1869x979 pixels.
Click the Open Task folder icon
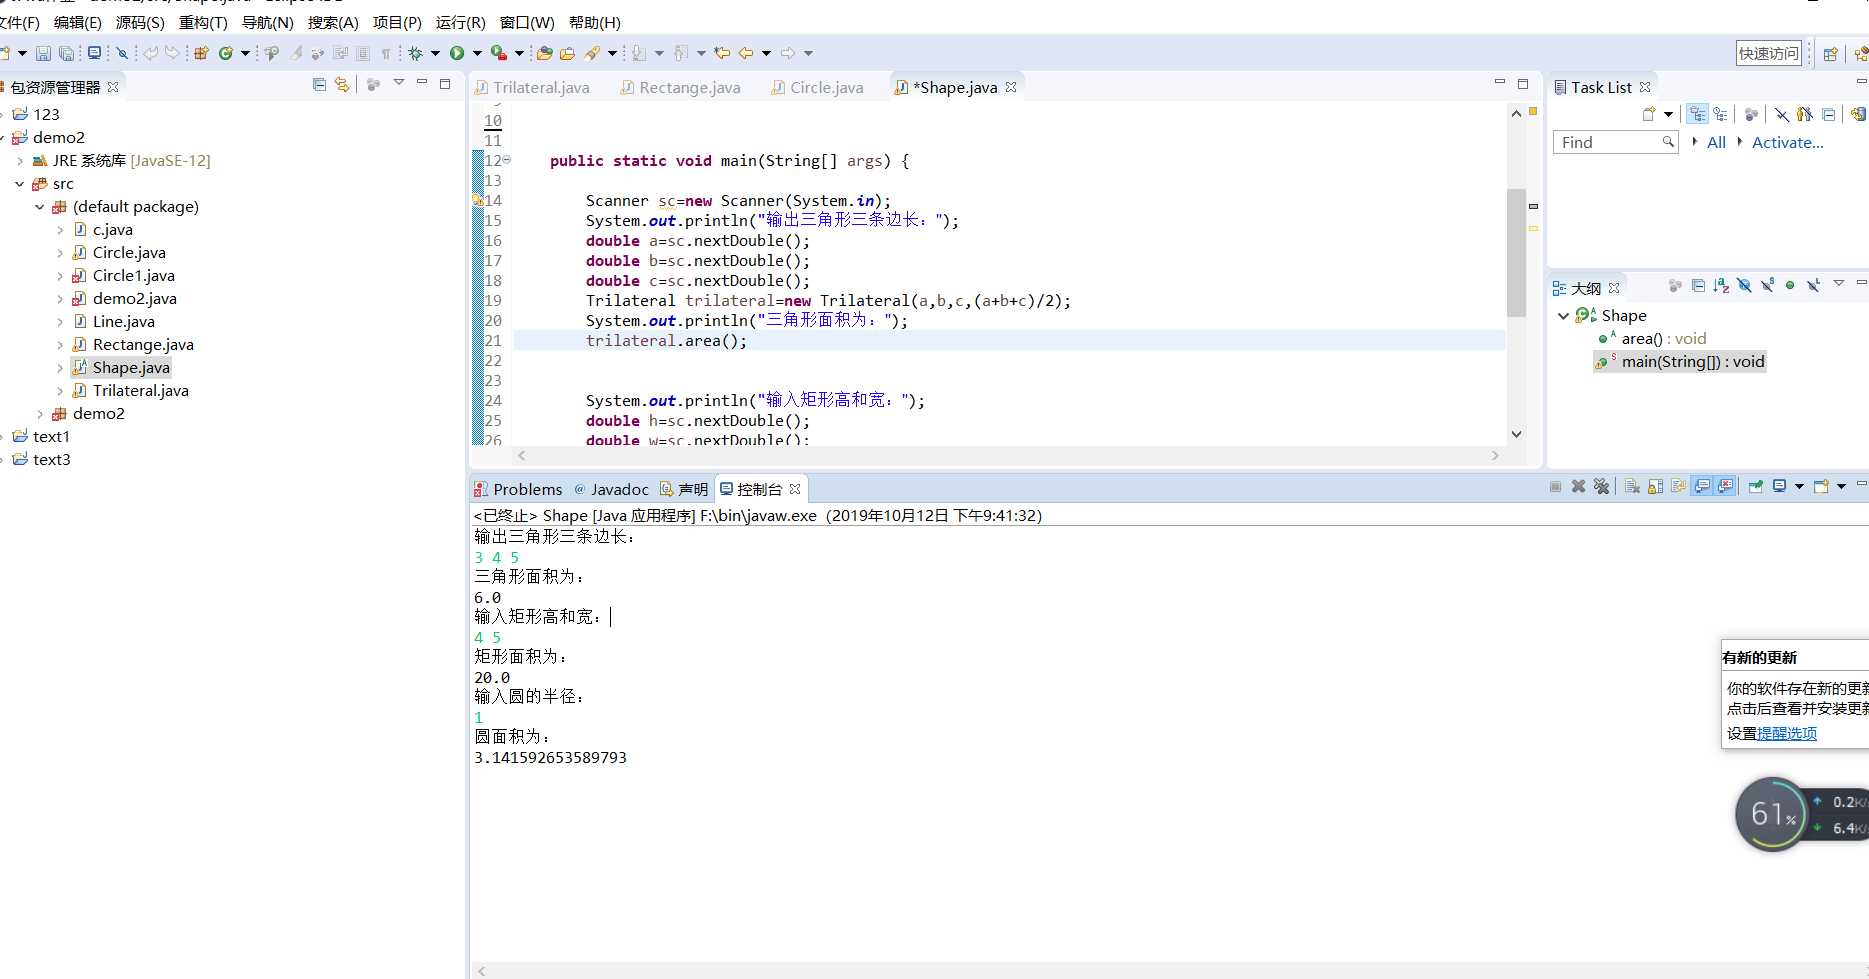(x=567, y=53)
